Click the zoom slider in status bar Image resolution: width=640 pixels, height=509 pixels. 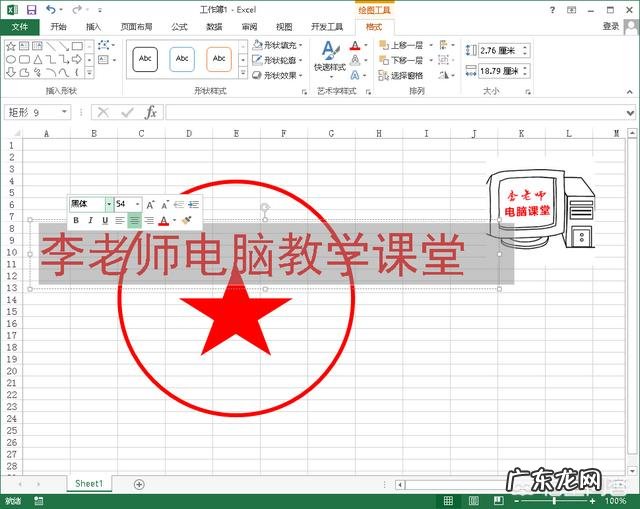pos(554,501)
